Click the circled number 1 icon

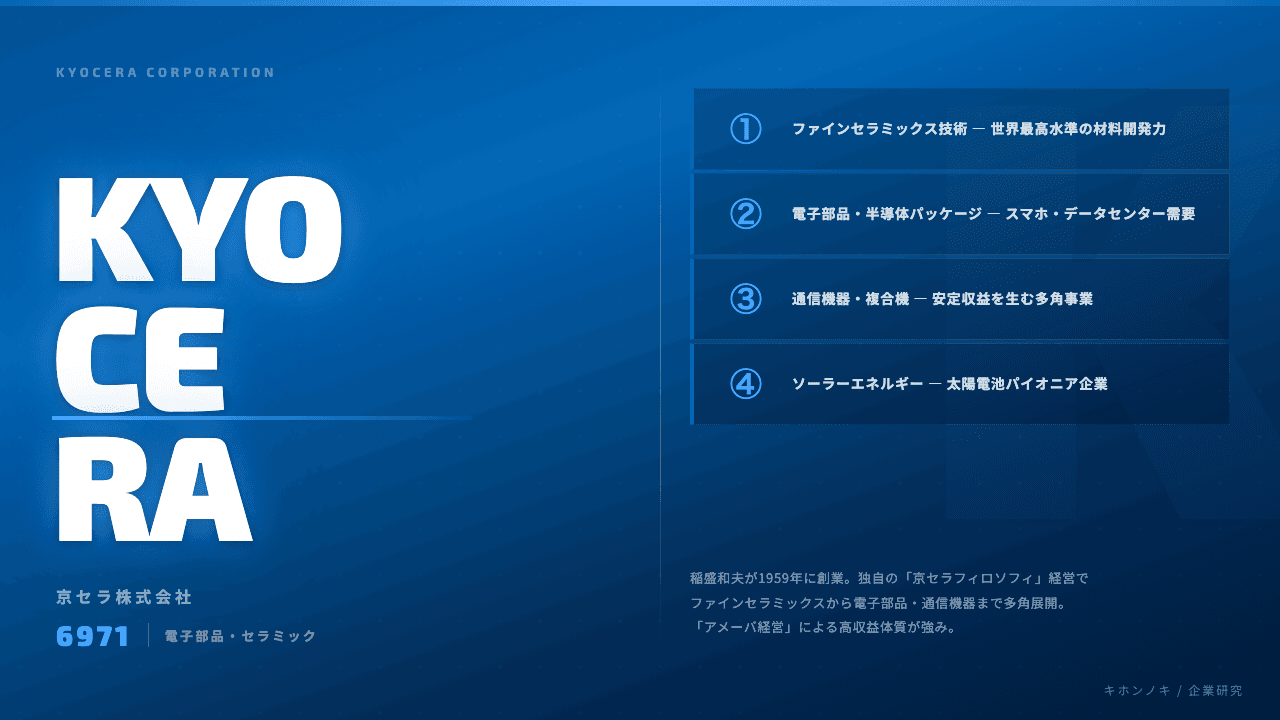[x=746, y=129]
